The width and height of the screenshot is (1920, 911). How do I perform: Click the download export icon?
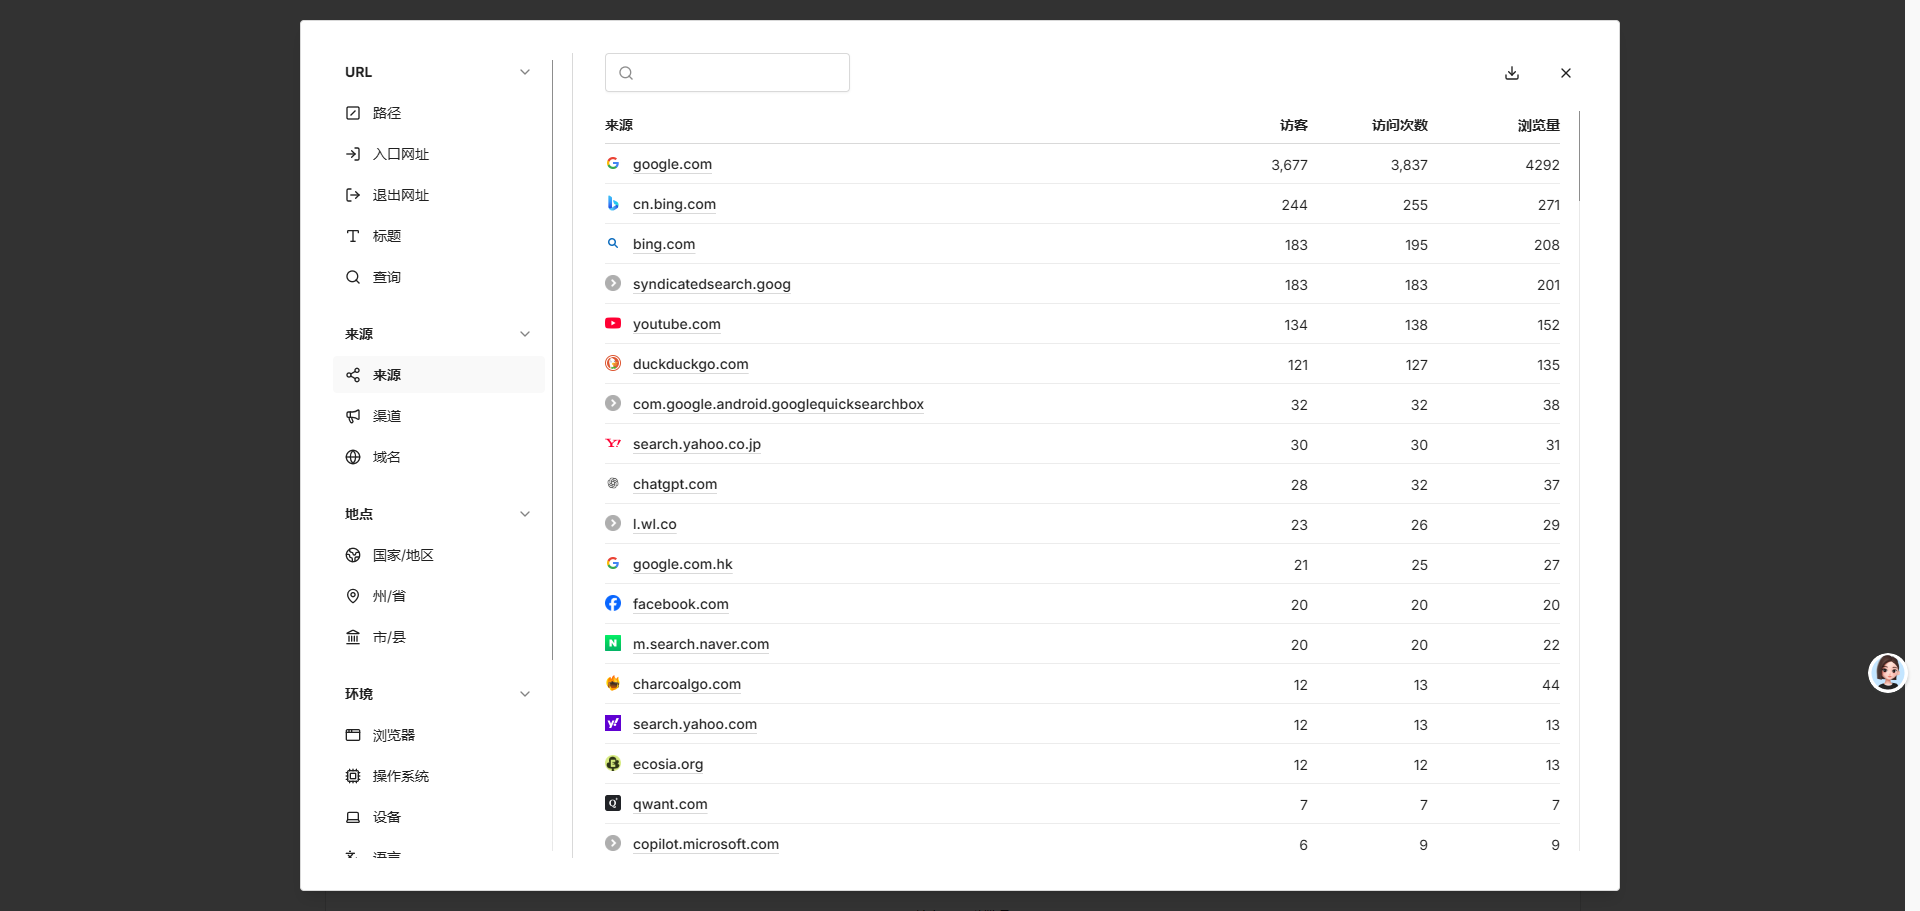click(1512, 73)
